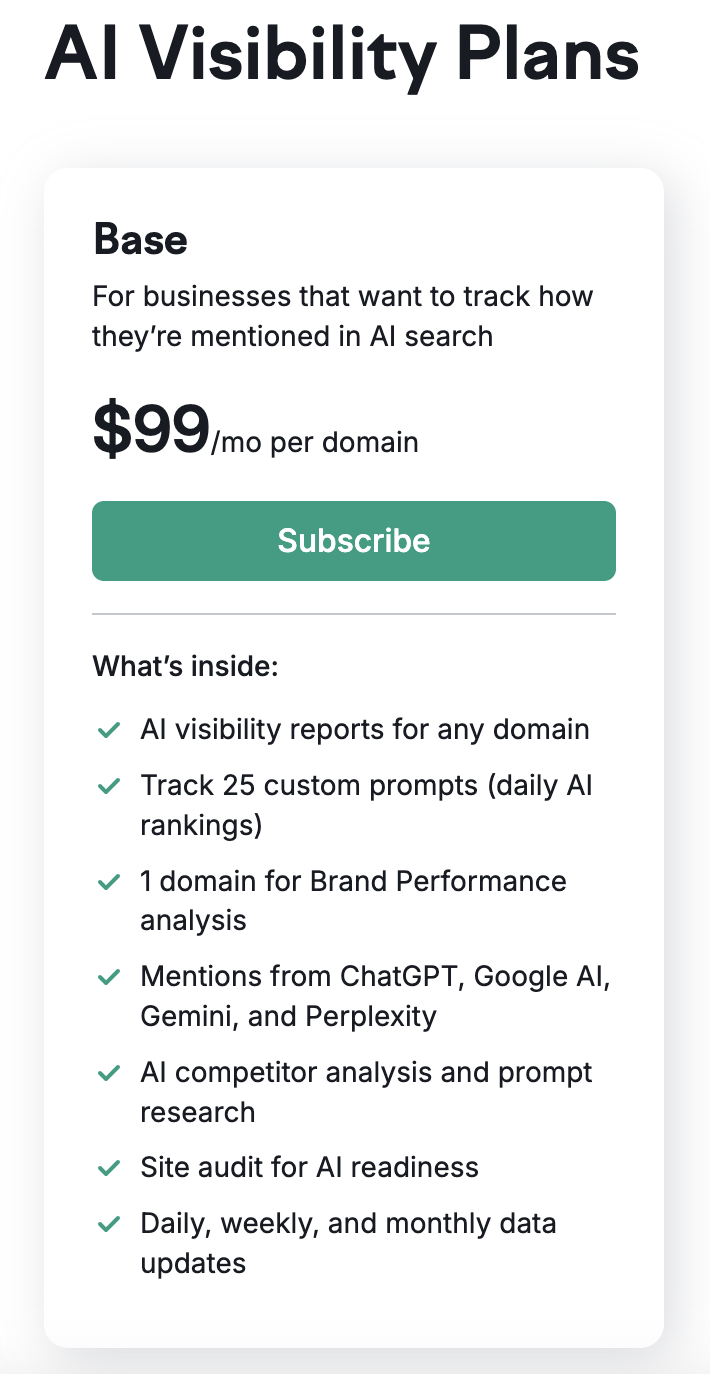Image resolution: width=710 pixels, height=1374 pixels.
Task: Click checkmark beside Daily, weekly, monthly updates
Action: coord(108,1225)
